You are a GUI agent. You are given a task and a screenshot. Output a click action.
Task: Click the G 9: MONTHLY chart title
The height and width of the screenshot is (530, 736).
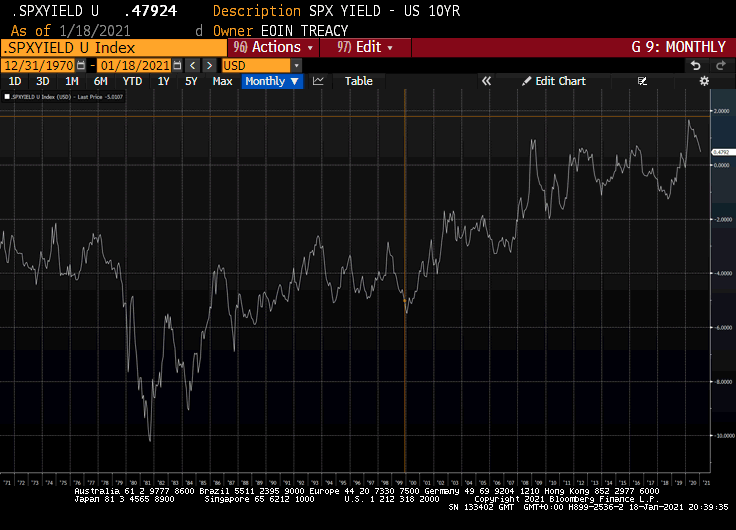678,47
